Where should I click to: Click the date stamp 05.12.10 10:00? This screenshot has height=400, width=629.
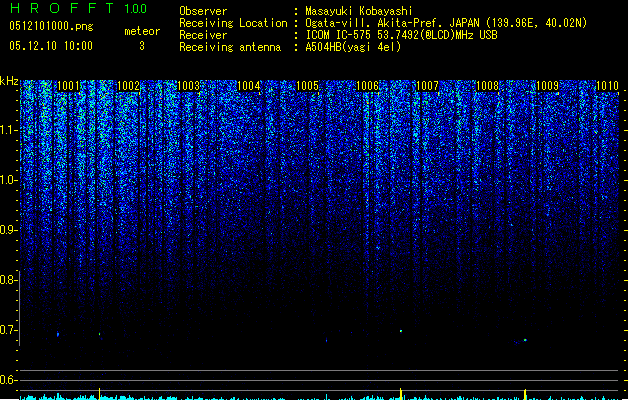(x=51, y=46)
